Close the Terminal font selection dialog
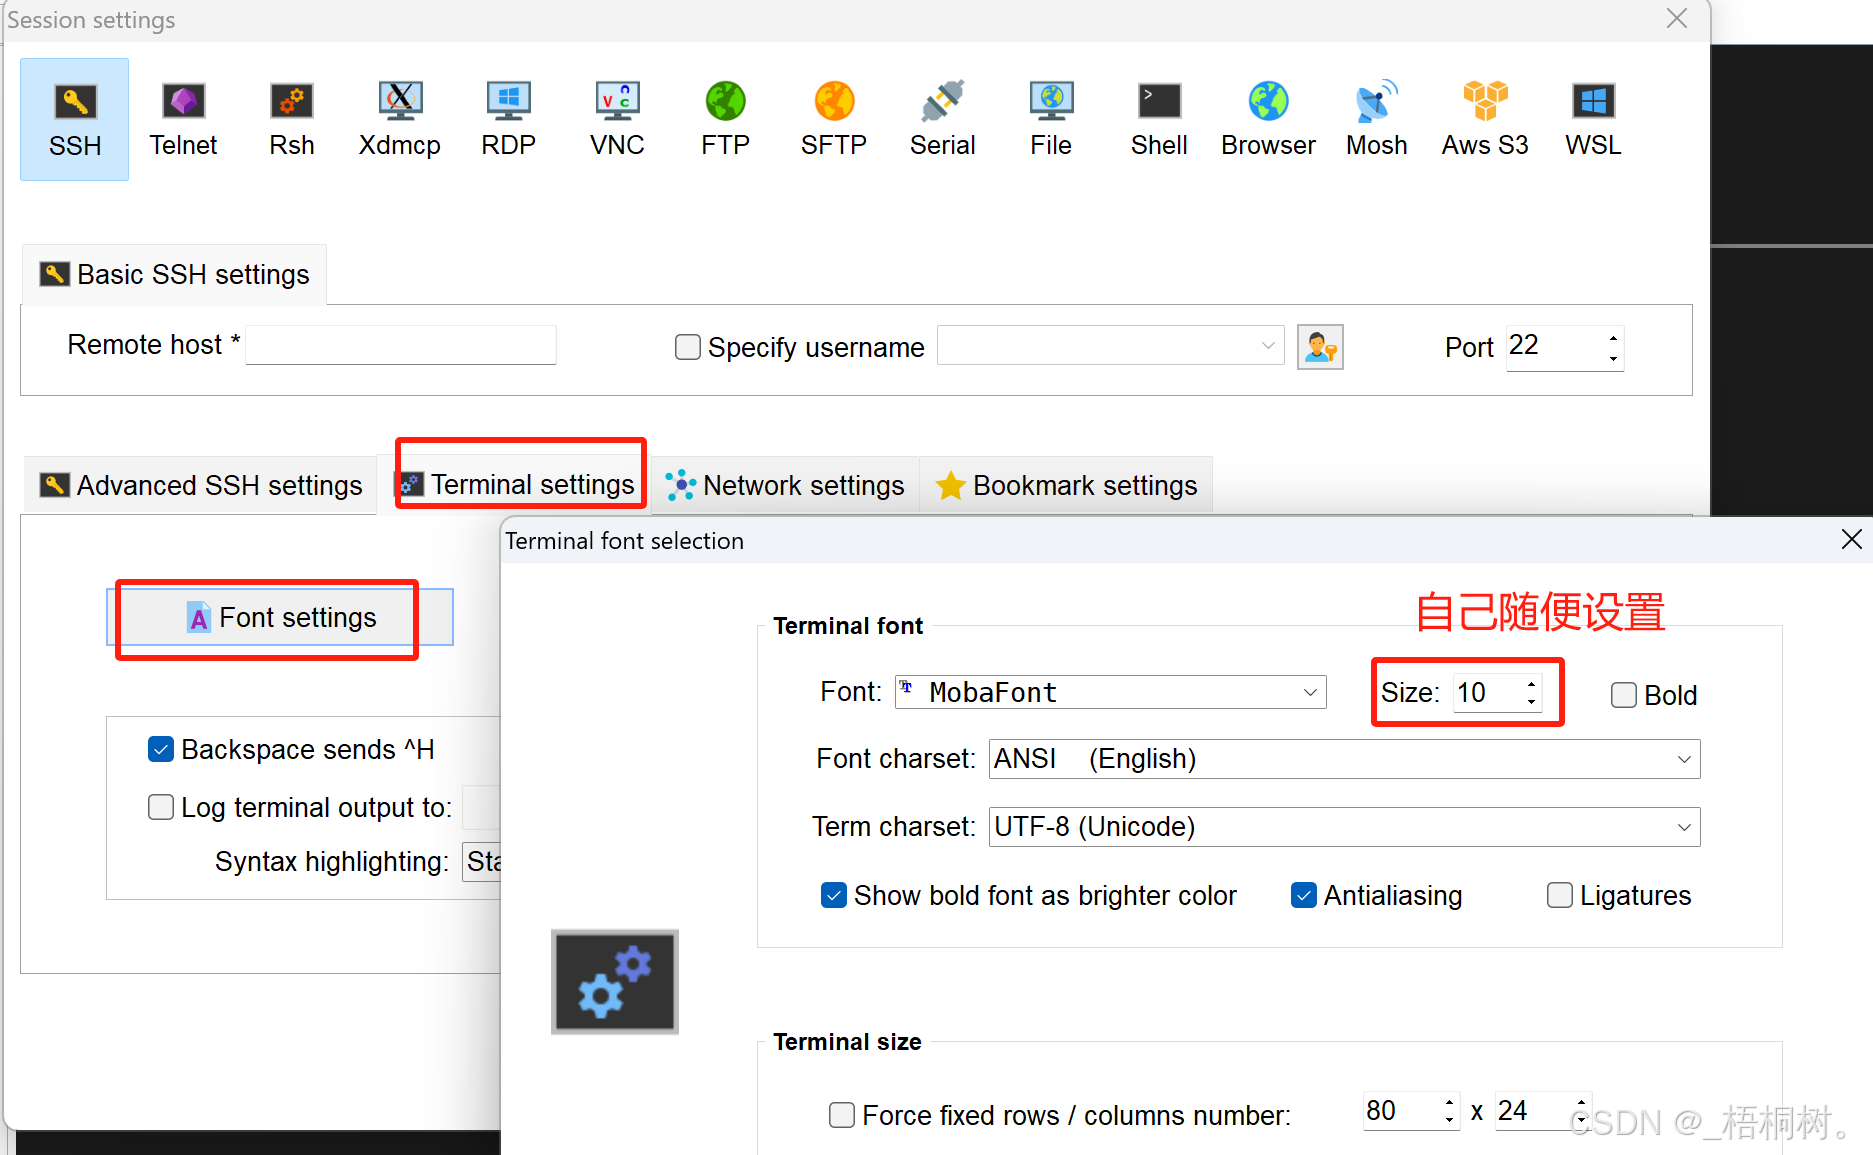 click(x=1851, y=540)
